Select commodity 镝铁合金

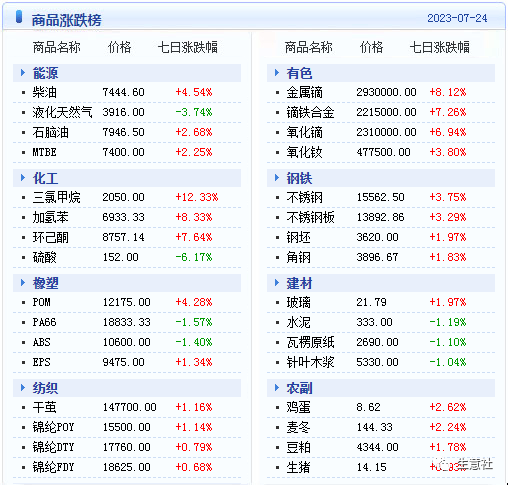[x=311, y=112]
